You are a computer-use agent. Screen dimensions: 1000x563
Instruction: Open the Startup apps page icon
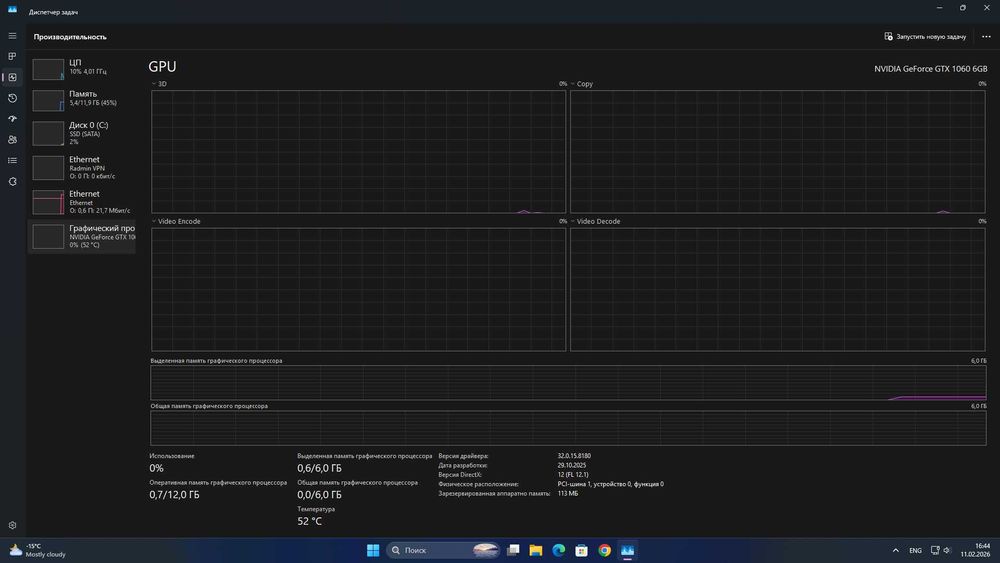tap(12, 119)
